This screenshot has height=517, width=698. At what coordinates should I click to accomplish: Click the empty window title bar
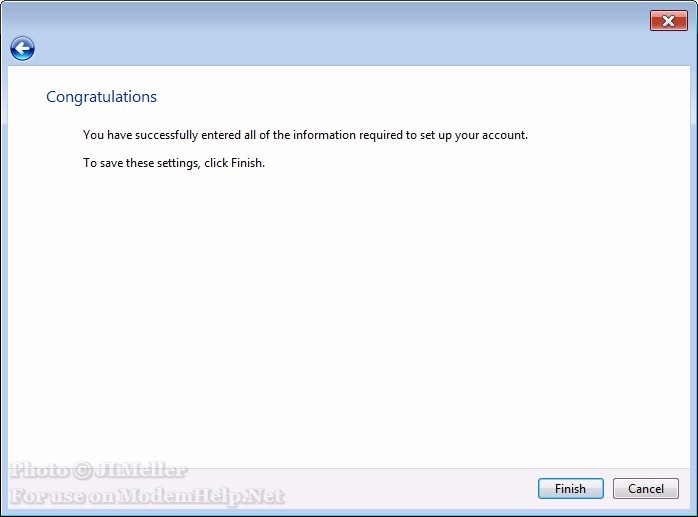point(330,18)
